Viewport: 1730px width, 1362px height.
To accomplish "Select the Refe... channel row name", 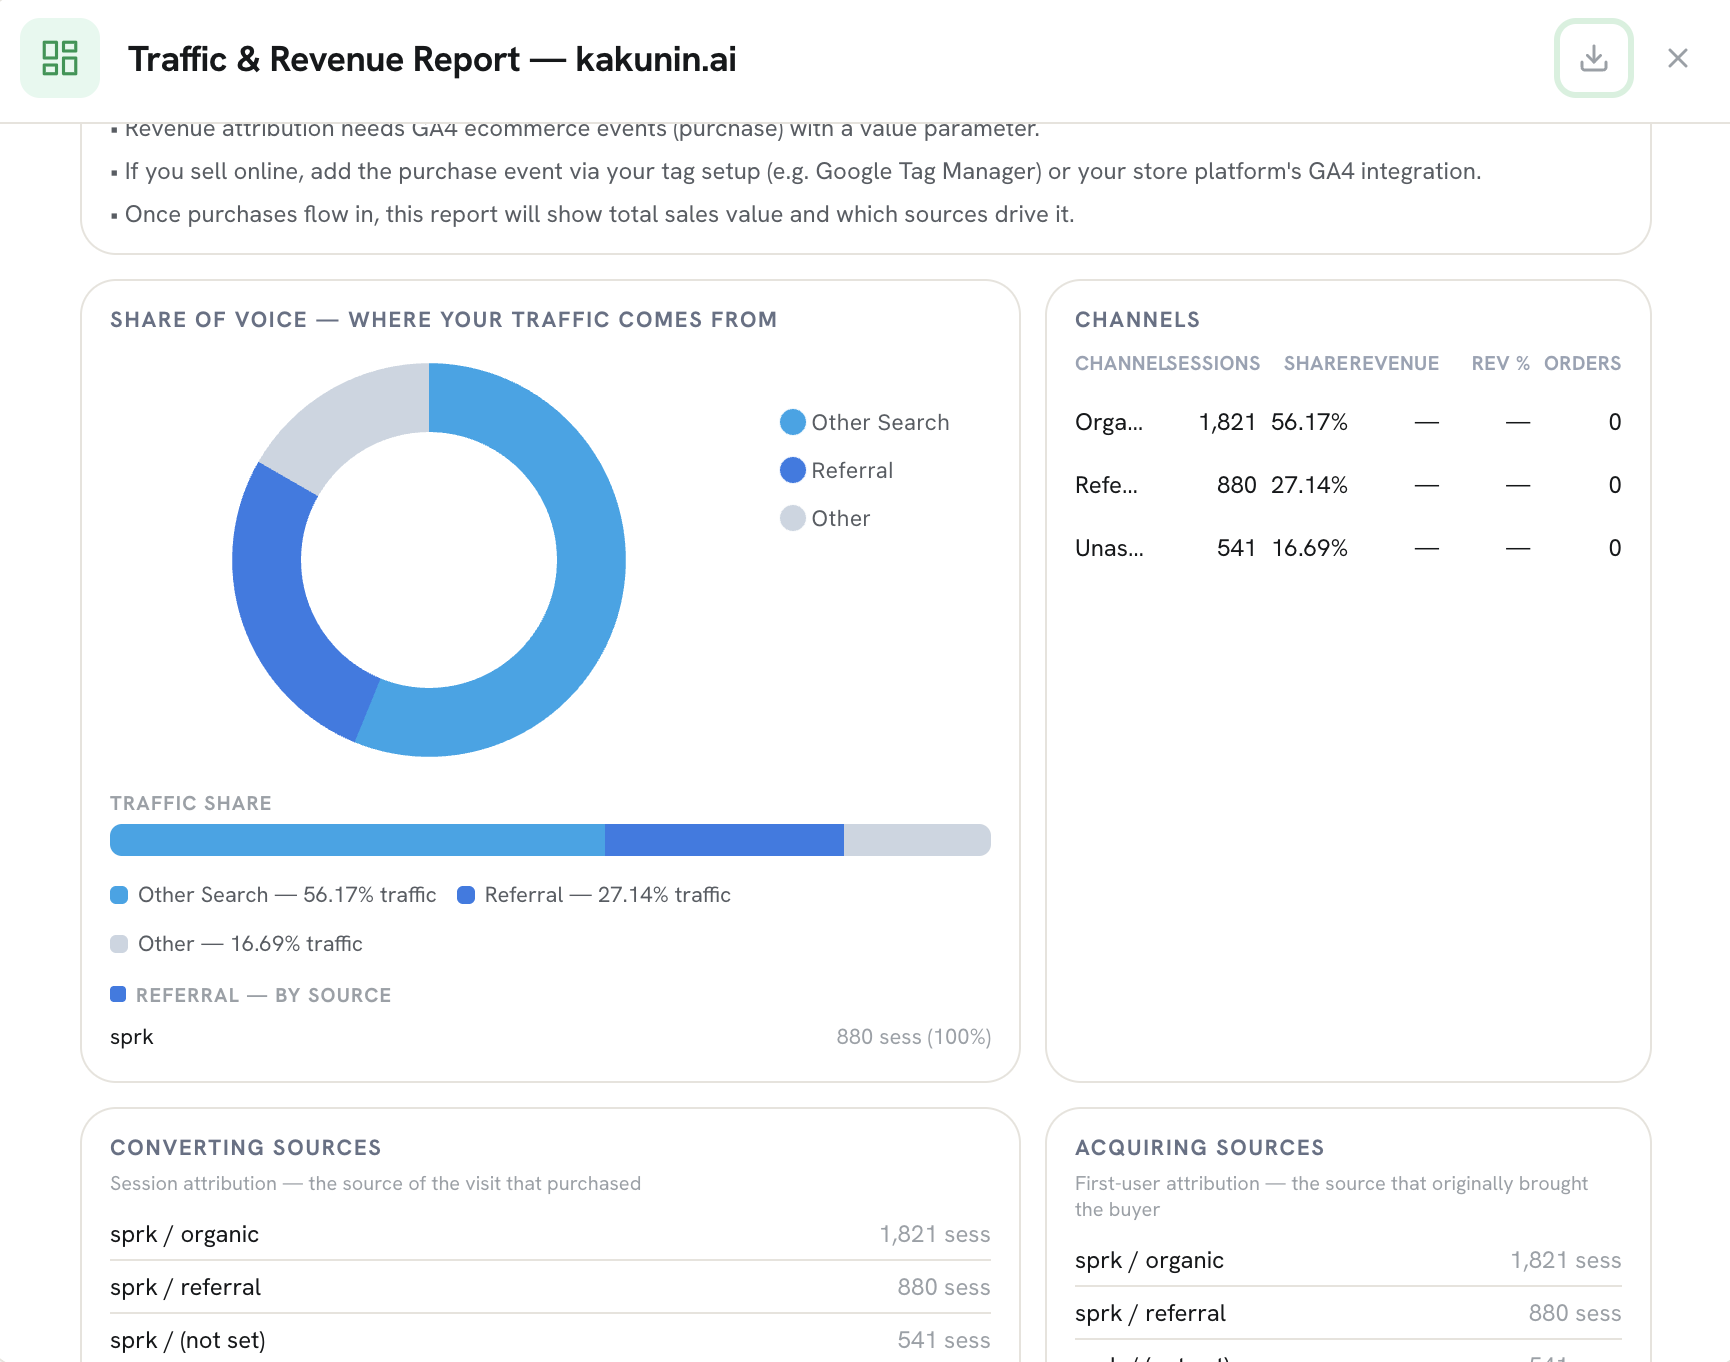I will tap(1106, 485).
